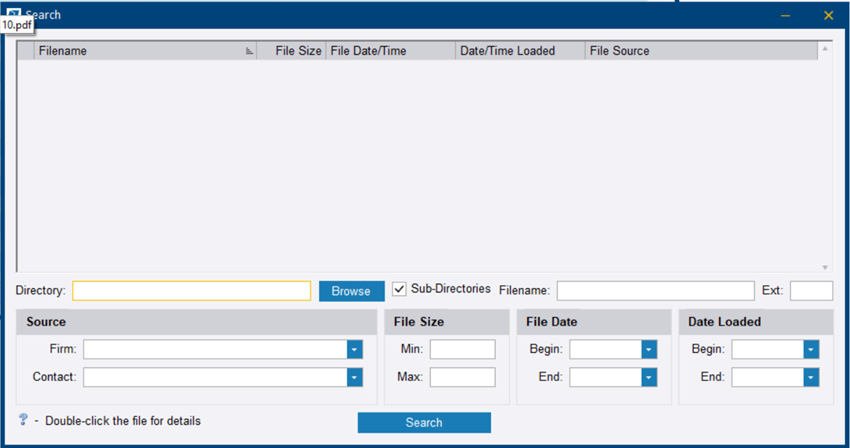The image size is (850, 448).
Task: Open the Date Loaded Begin dropdown
Action: point(811,349)
